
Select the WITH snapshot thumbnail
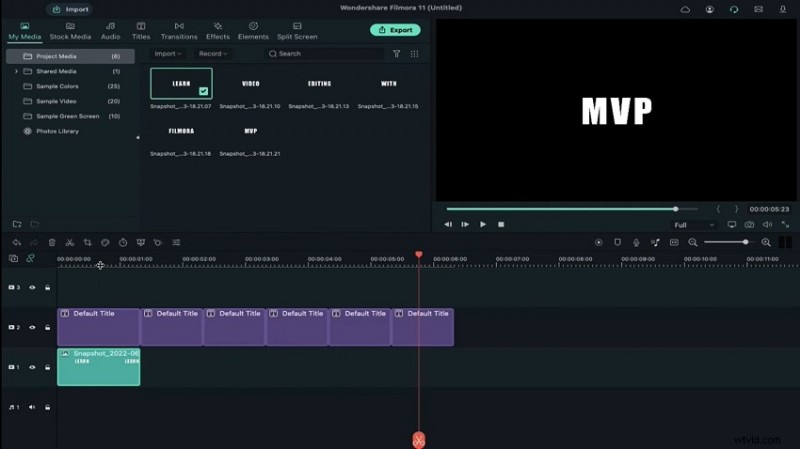(x=388, y=84)
